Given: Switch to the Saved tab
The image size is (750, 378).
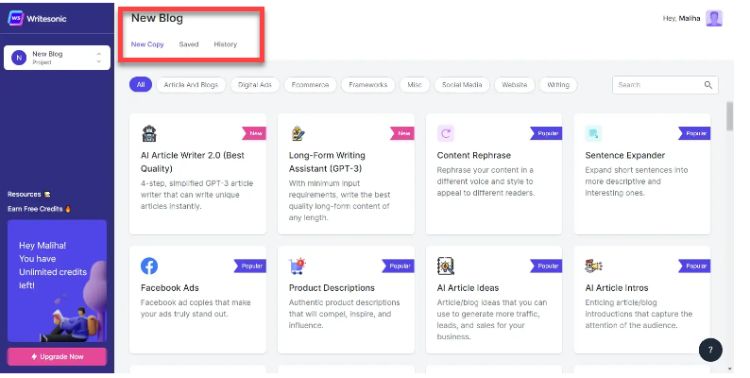Looking at the screenshot, I should (189, 44).
